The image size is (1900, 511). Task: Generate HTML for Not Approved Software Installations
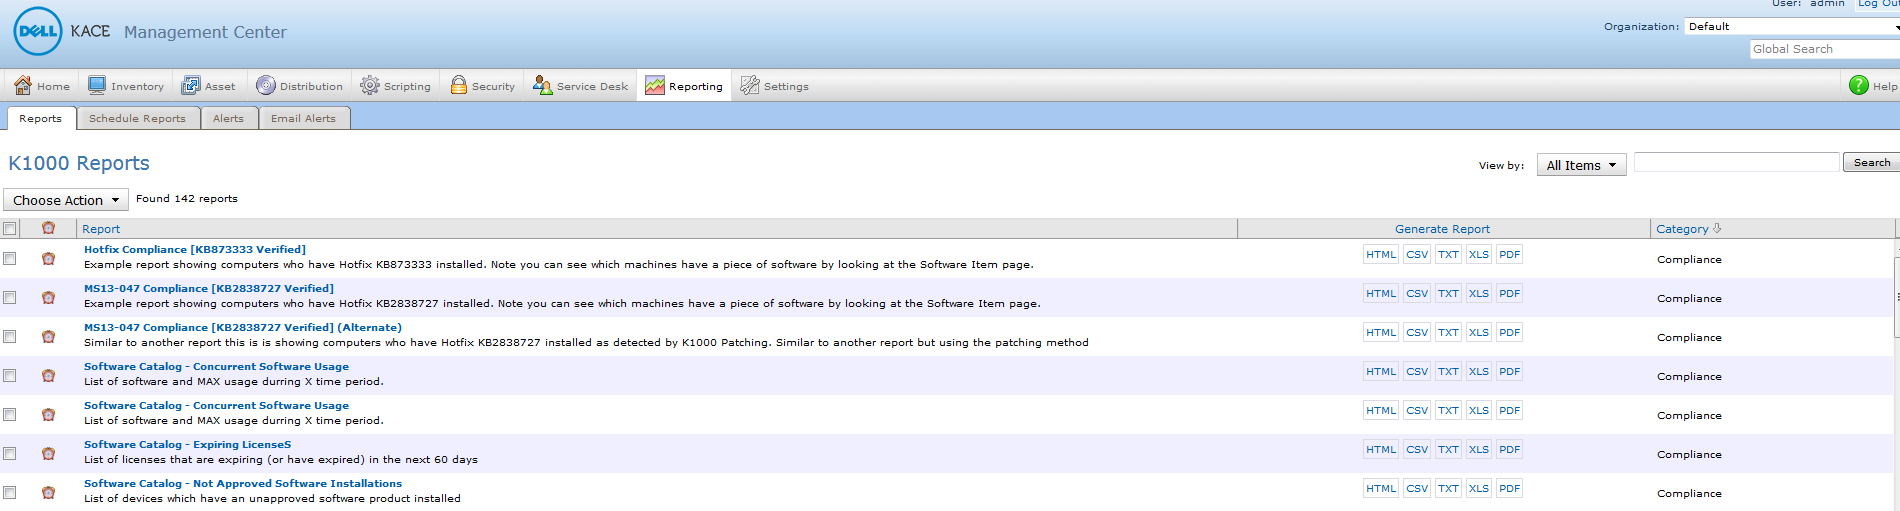pyautogui.click(x=1381, y=488)
